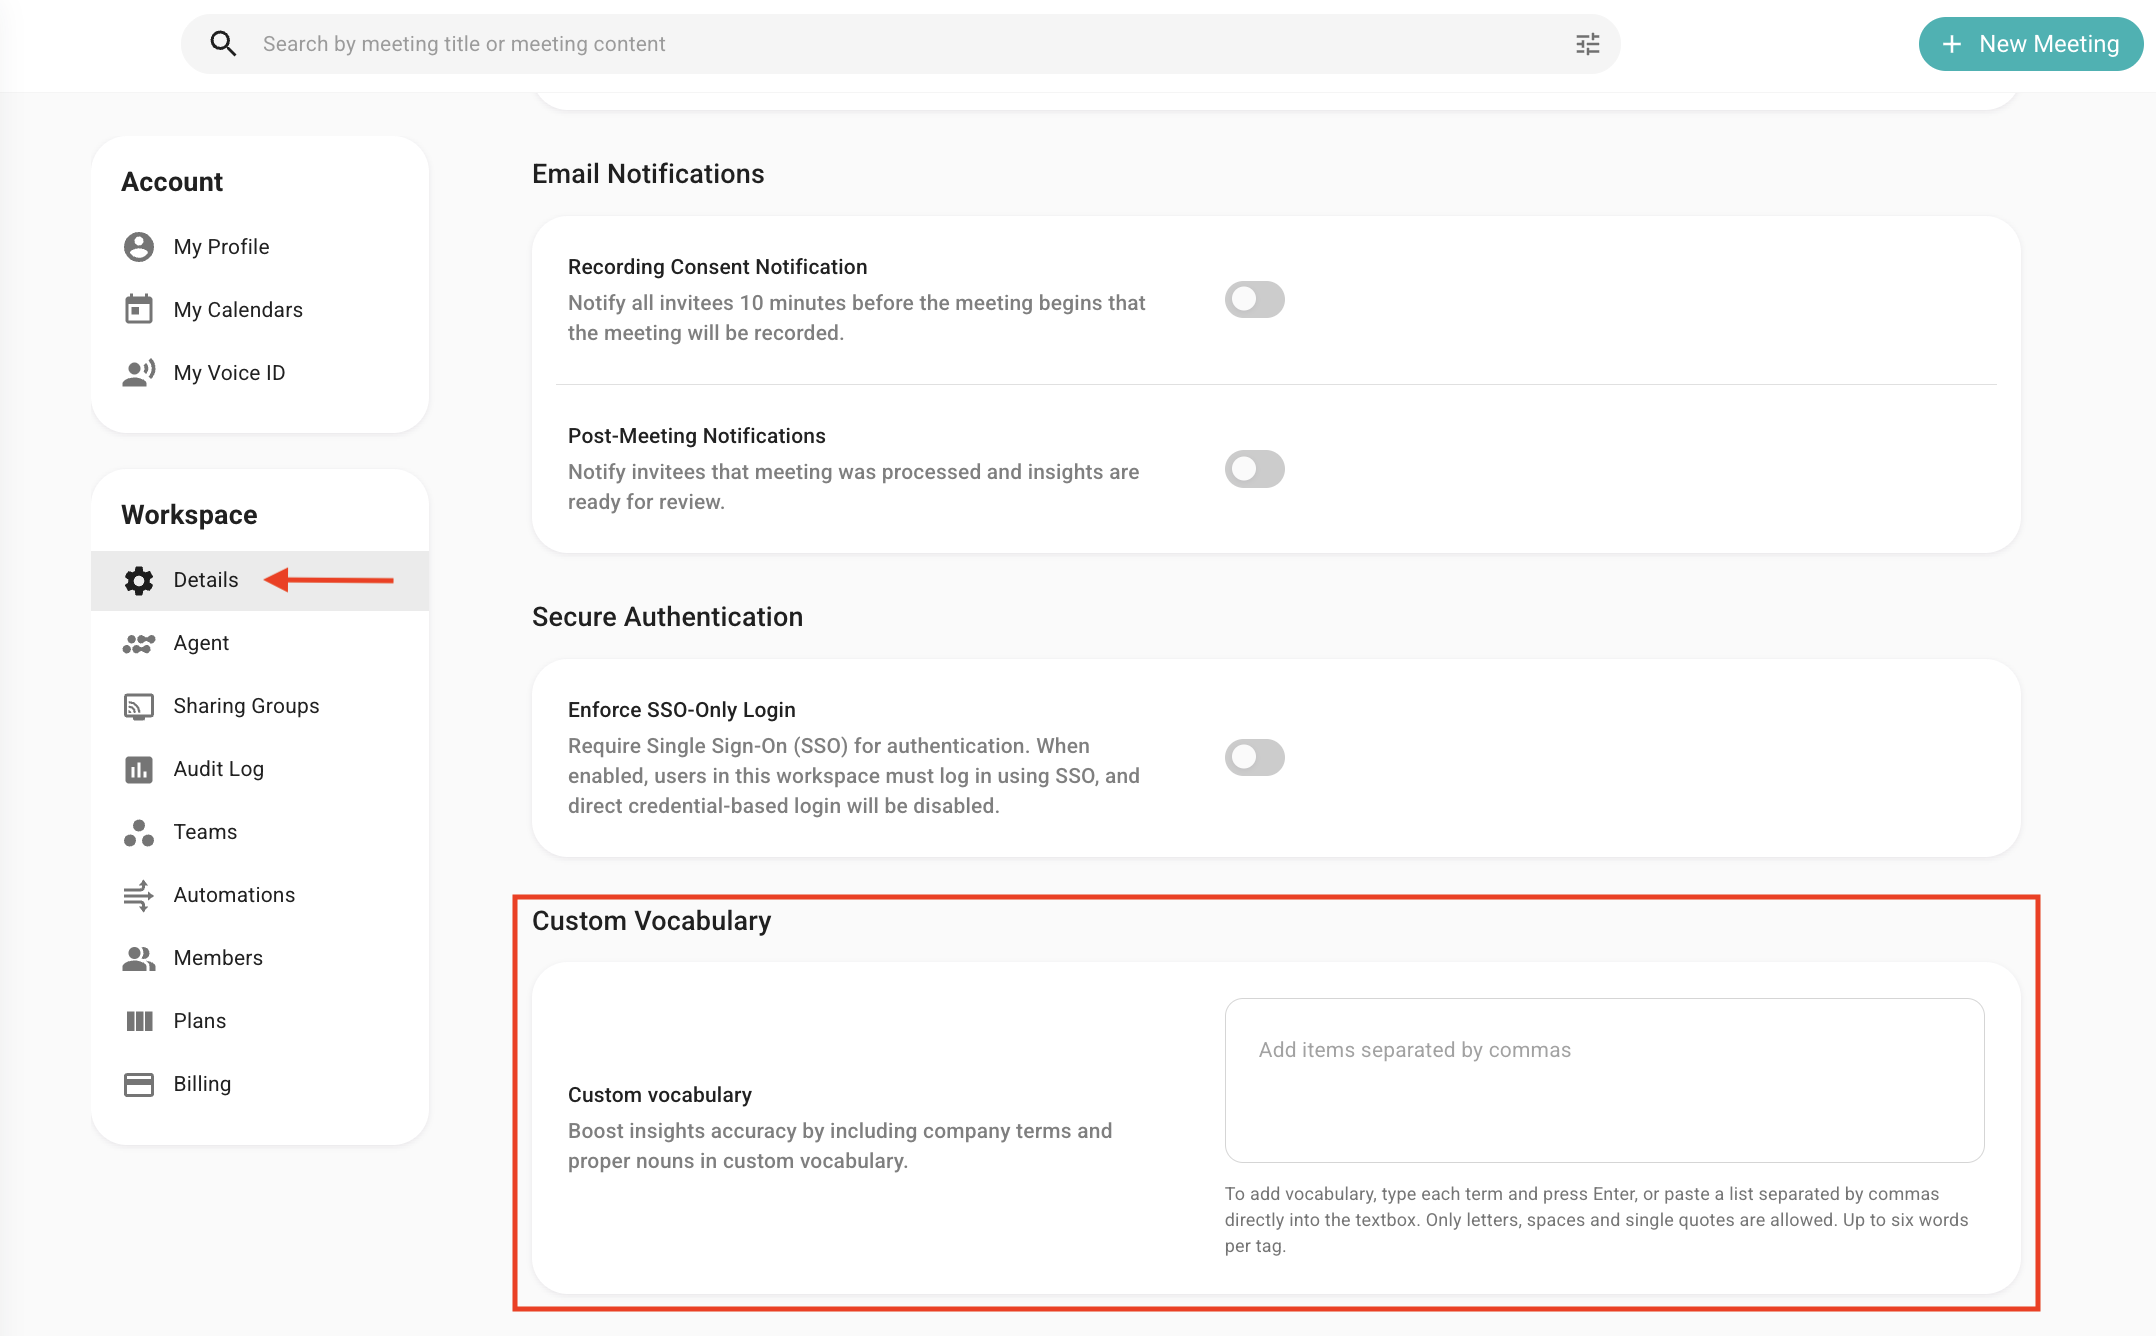Click the search magnifier icon
2156x1336 pixels.
(223, 44)
